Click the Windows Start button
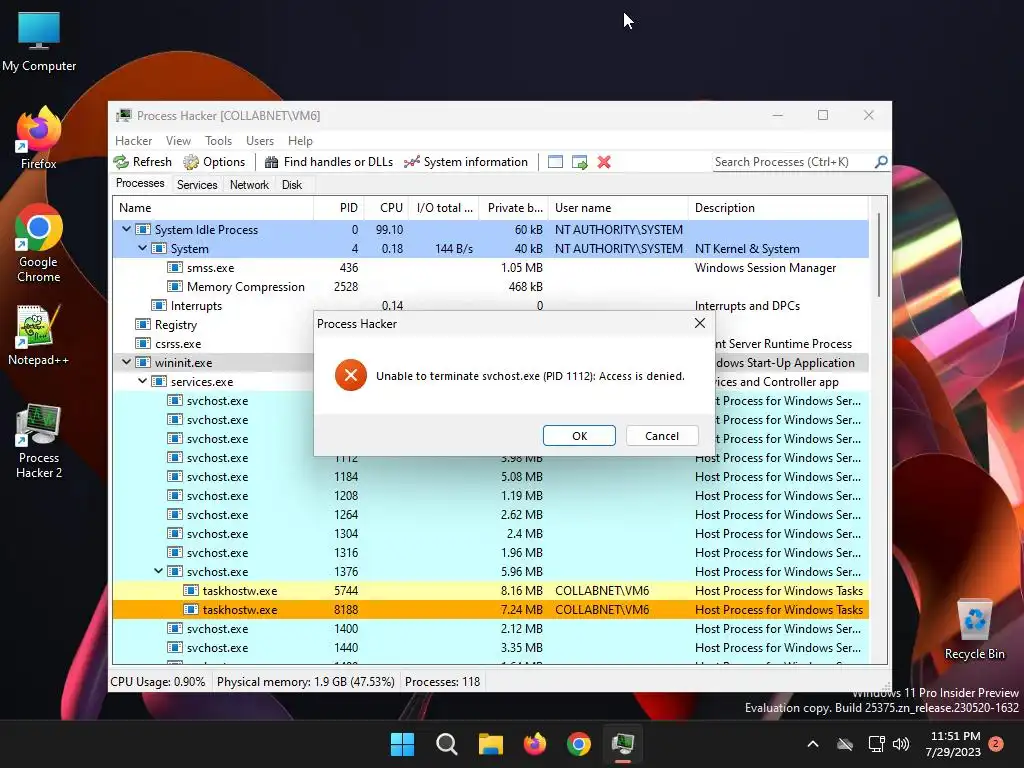 click(402, 744)
